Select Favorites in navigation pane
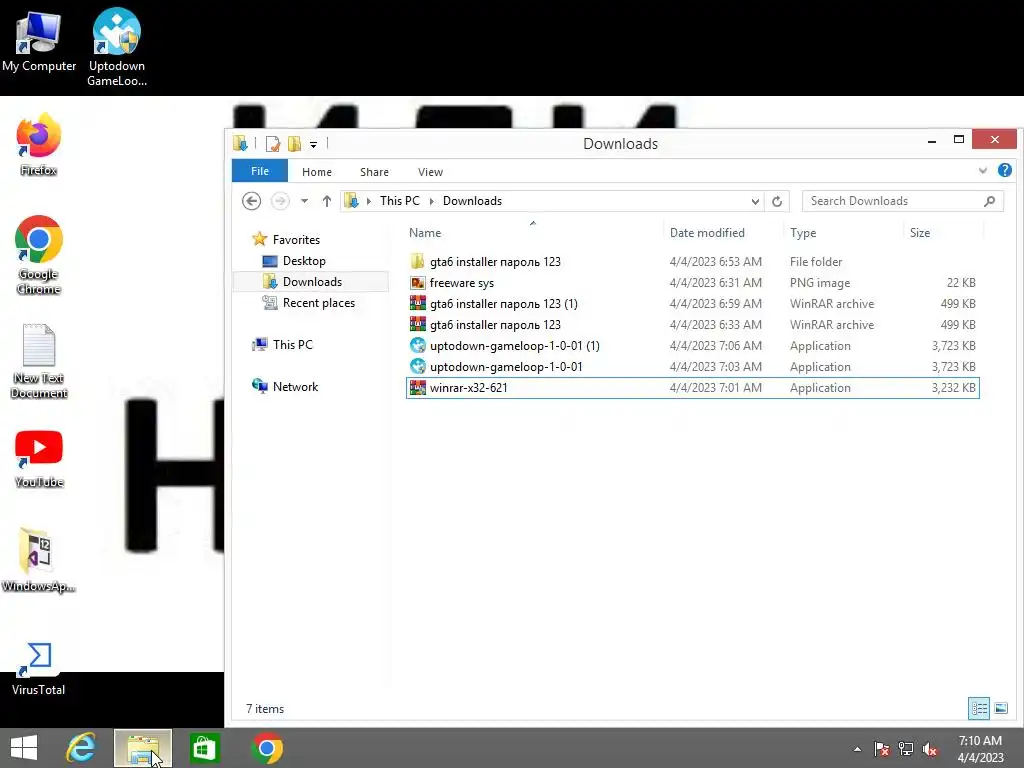The image size is (1024, 768). [x=296, y=240]
